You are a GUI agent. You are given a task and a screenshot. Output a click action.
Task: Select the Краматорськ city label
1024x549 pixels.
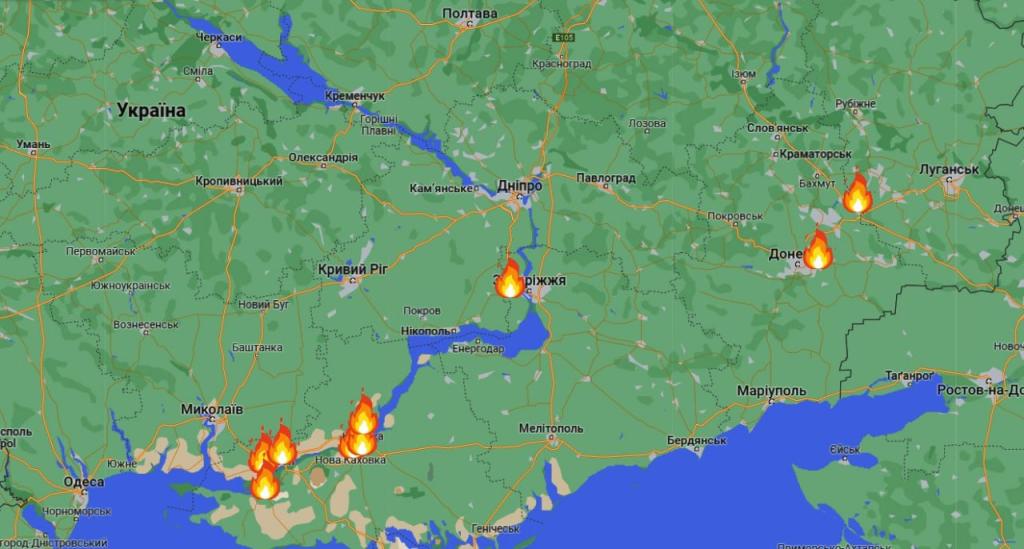coord(816,154)
